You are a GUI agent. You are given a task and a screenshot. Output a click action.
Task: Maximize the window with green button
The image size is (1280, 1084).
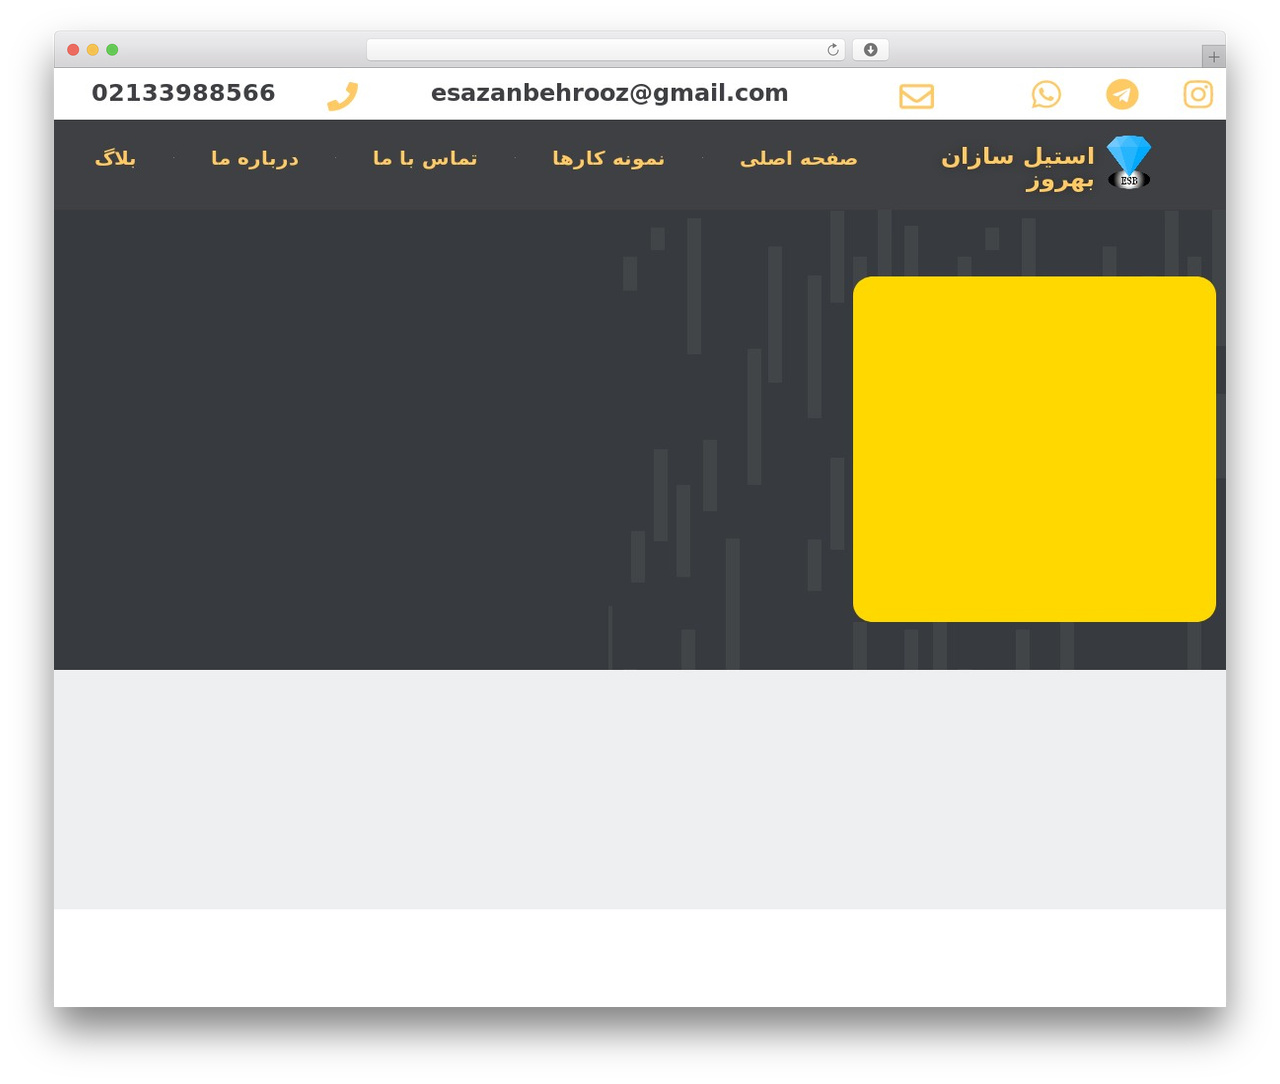click(x=112, y=50)
